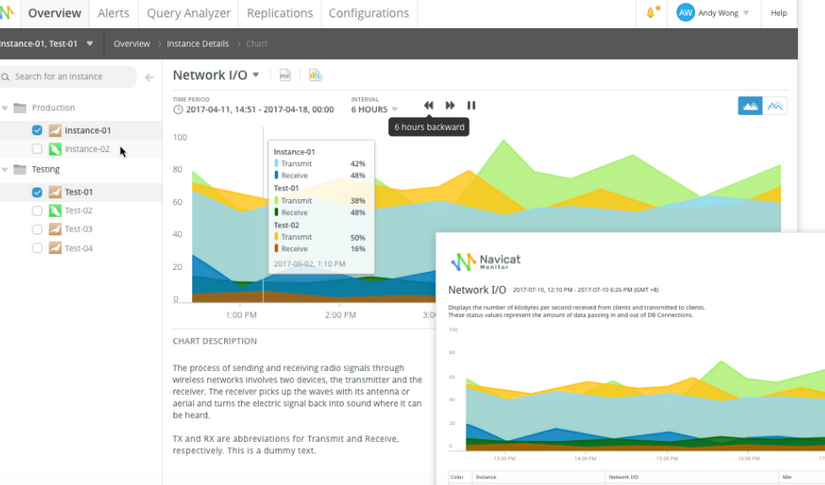The height and width of the screenshot is (485, 825).
Task: Click the Test-03 status icon
Action: pyautogui.click(x=55, y=229)
